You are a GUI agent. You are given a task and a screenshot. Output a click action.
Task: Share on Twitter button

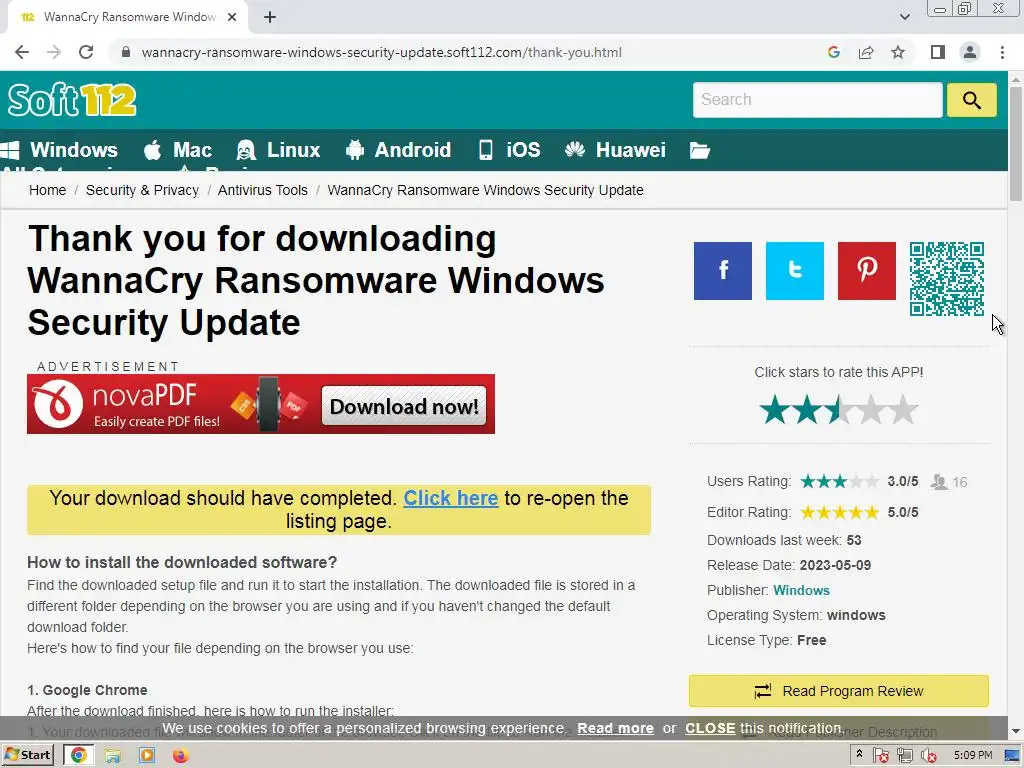[x=795, y=271]
